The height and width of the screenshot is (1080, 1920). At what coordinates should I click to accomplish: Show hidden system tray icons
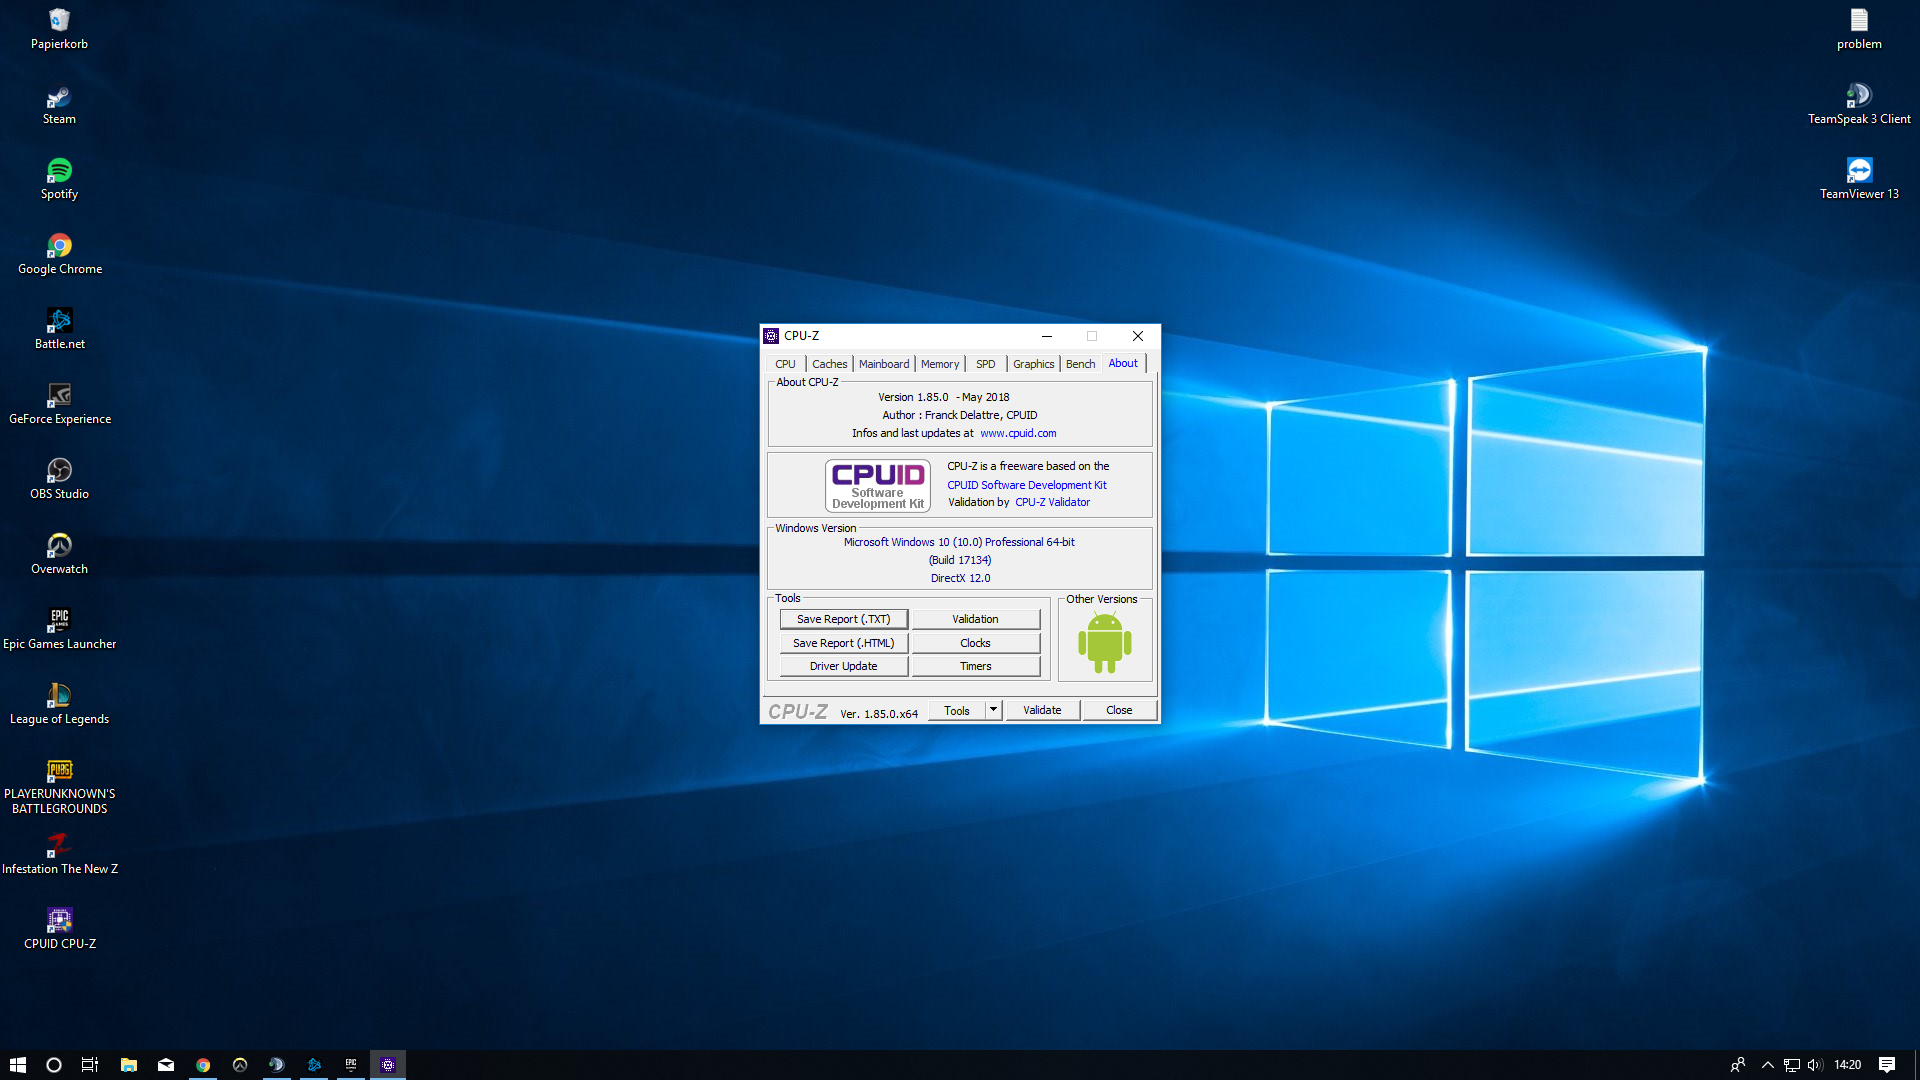pos(1767,1065)
